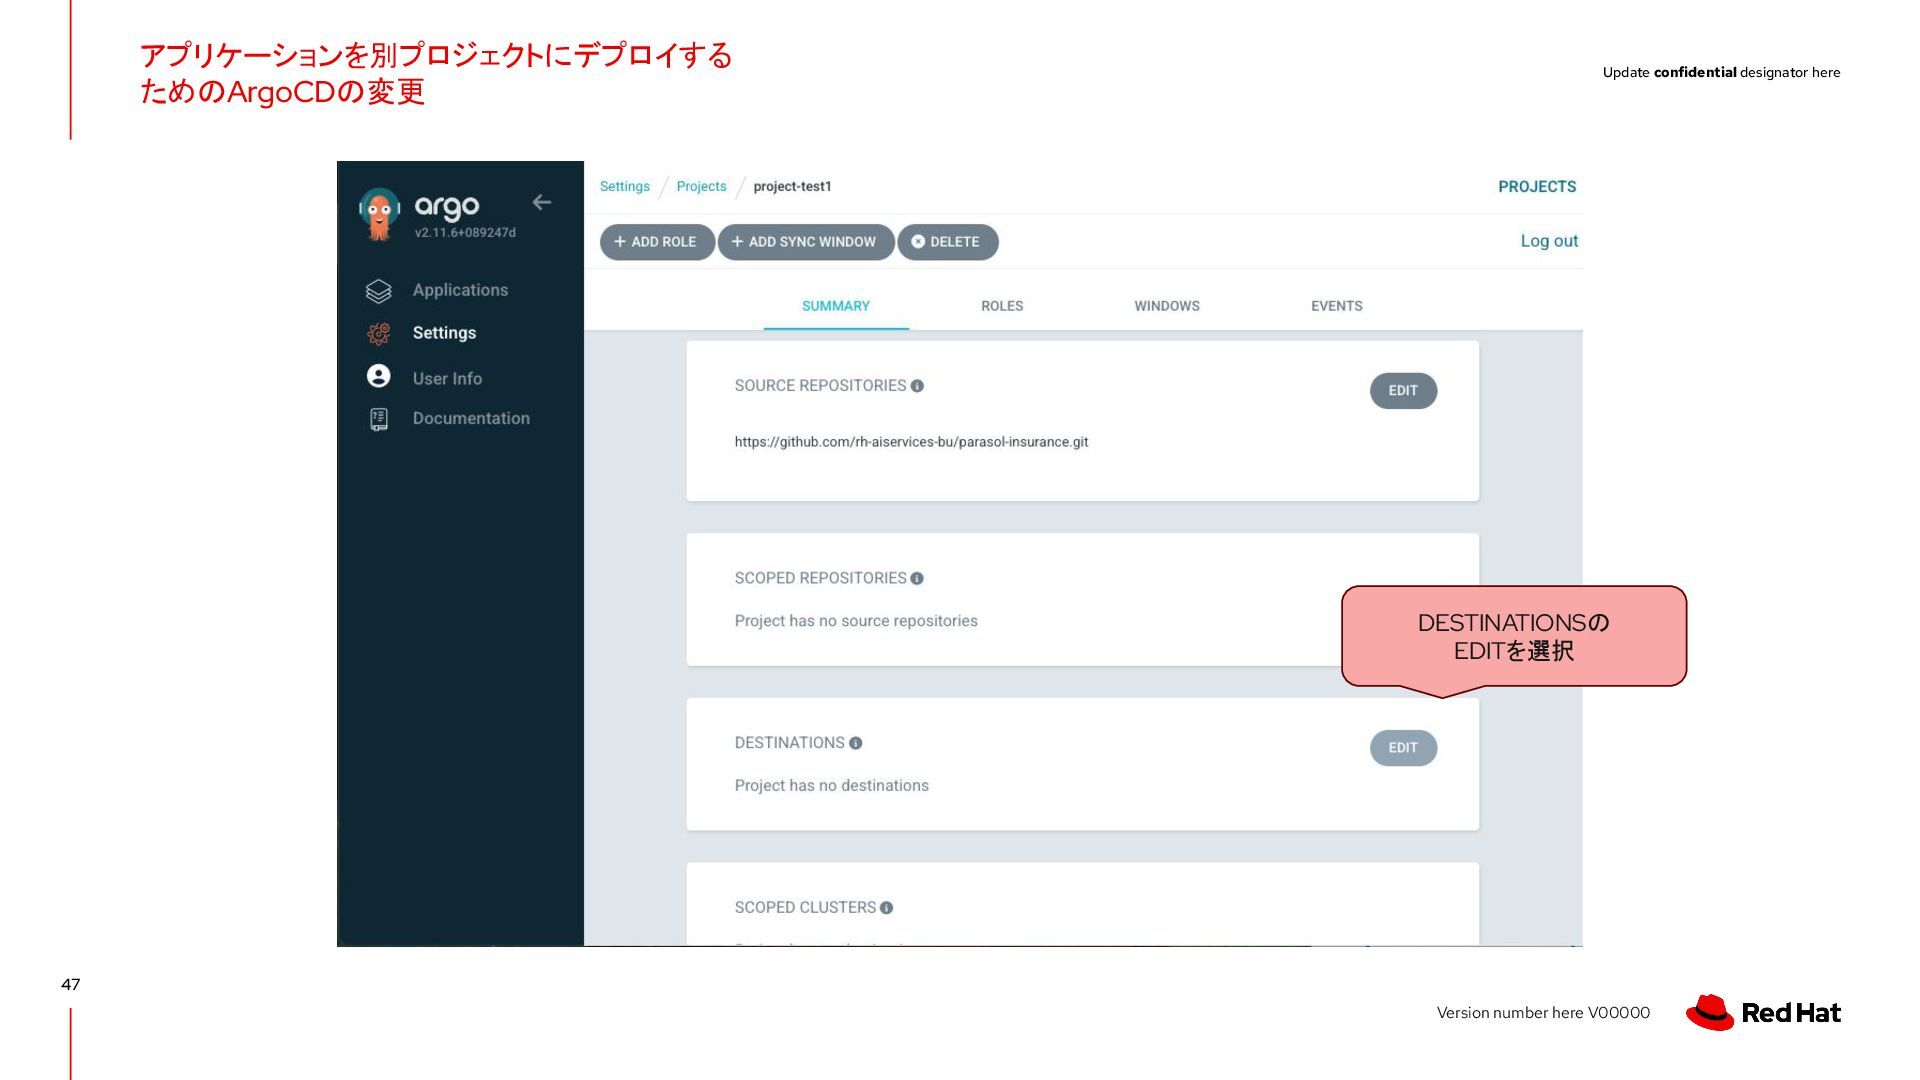Open info icon beside Source Repositories
Image resolution: width=1920 pixels, height=1080 pixels.
[x=917, y=386]
